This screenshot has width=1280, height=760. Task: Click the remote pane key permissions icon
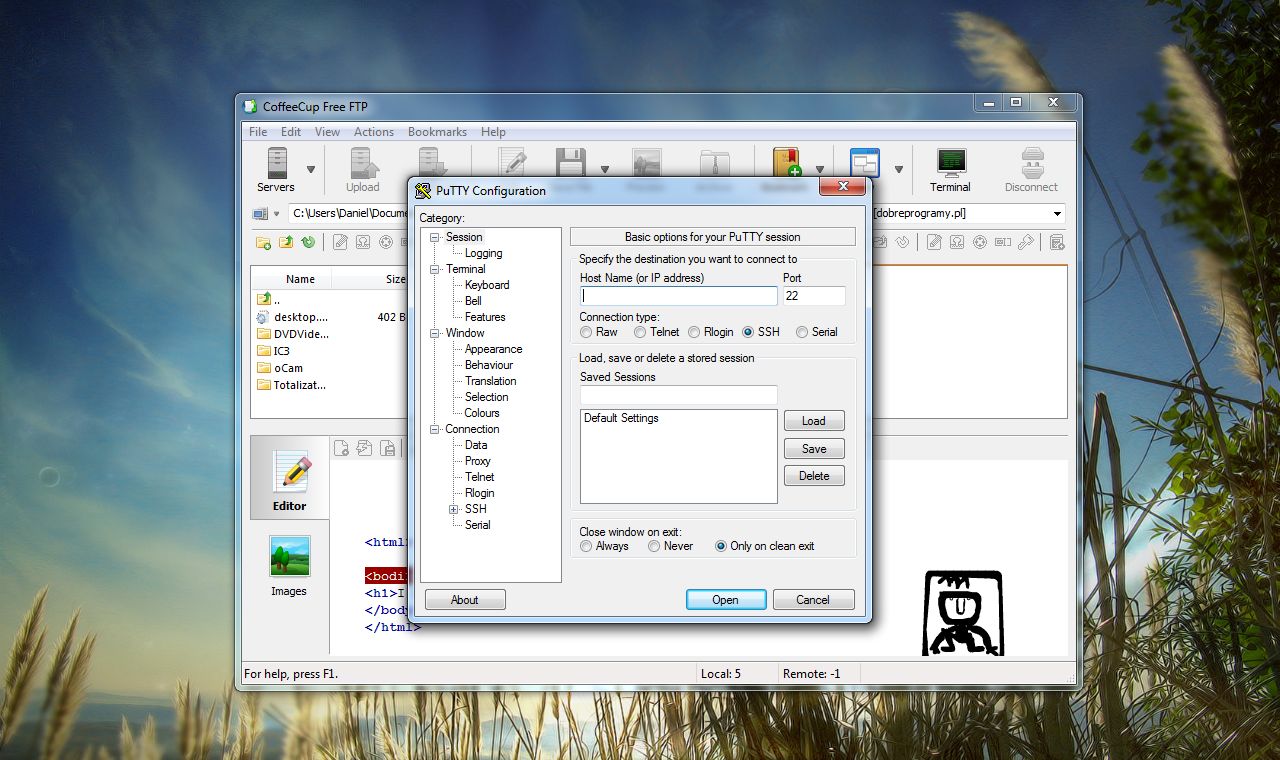tap(1025, 242)
